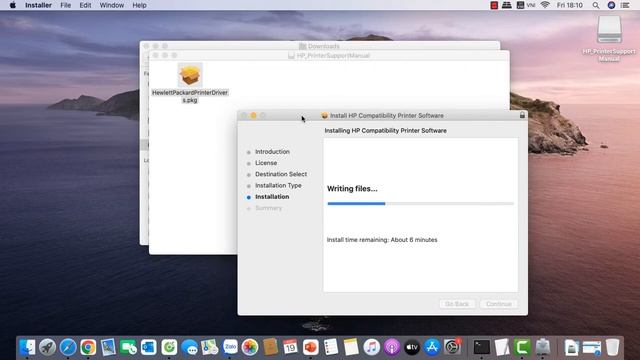Open Apple TV app in the Dock
The height and width of the screenshot is (360, 640).
pos(412,347)
